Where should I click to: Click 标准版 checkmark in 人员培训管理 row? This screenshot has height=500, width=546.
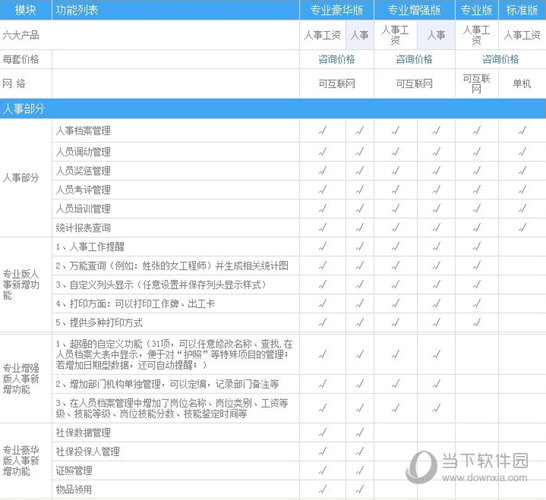point(522,208)
